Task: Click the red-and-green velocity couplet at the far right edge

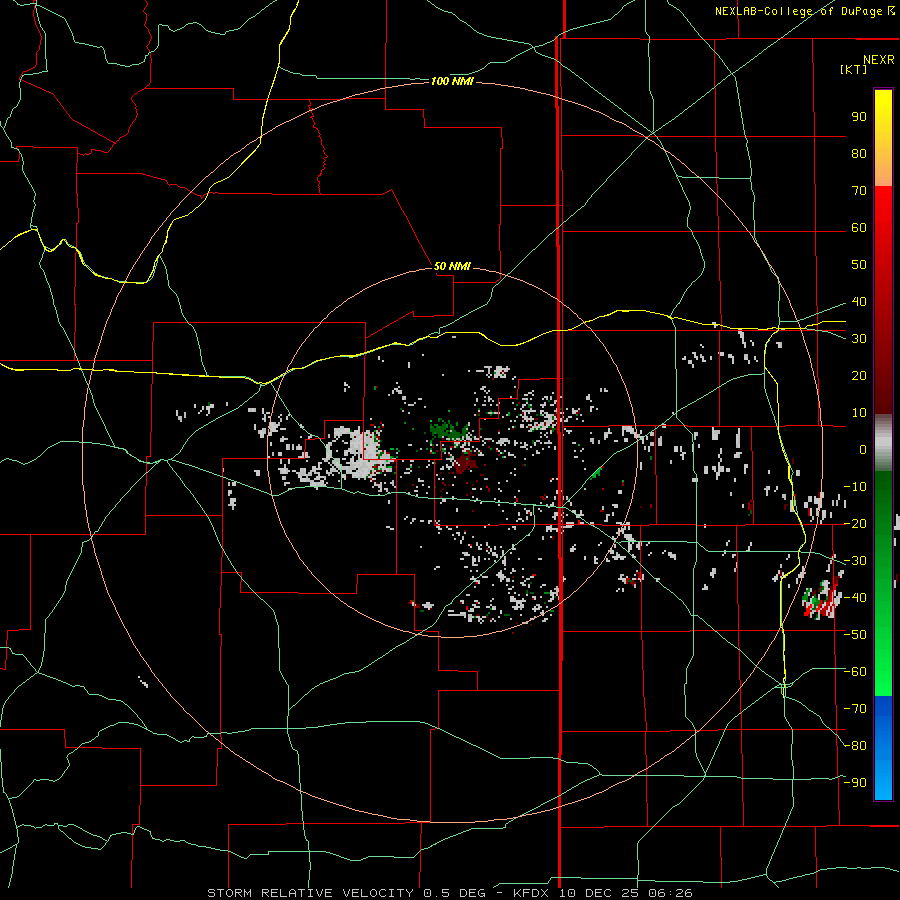Action: (x=821, y=600)
